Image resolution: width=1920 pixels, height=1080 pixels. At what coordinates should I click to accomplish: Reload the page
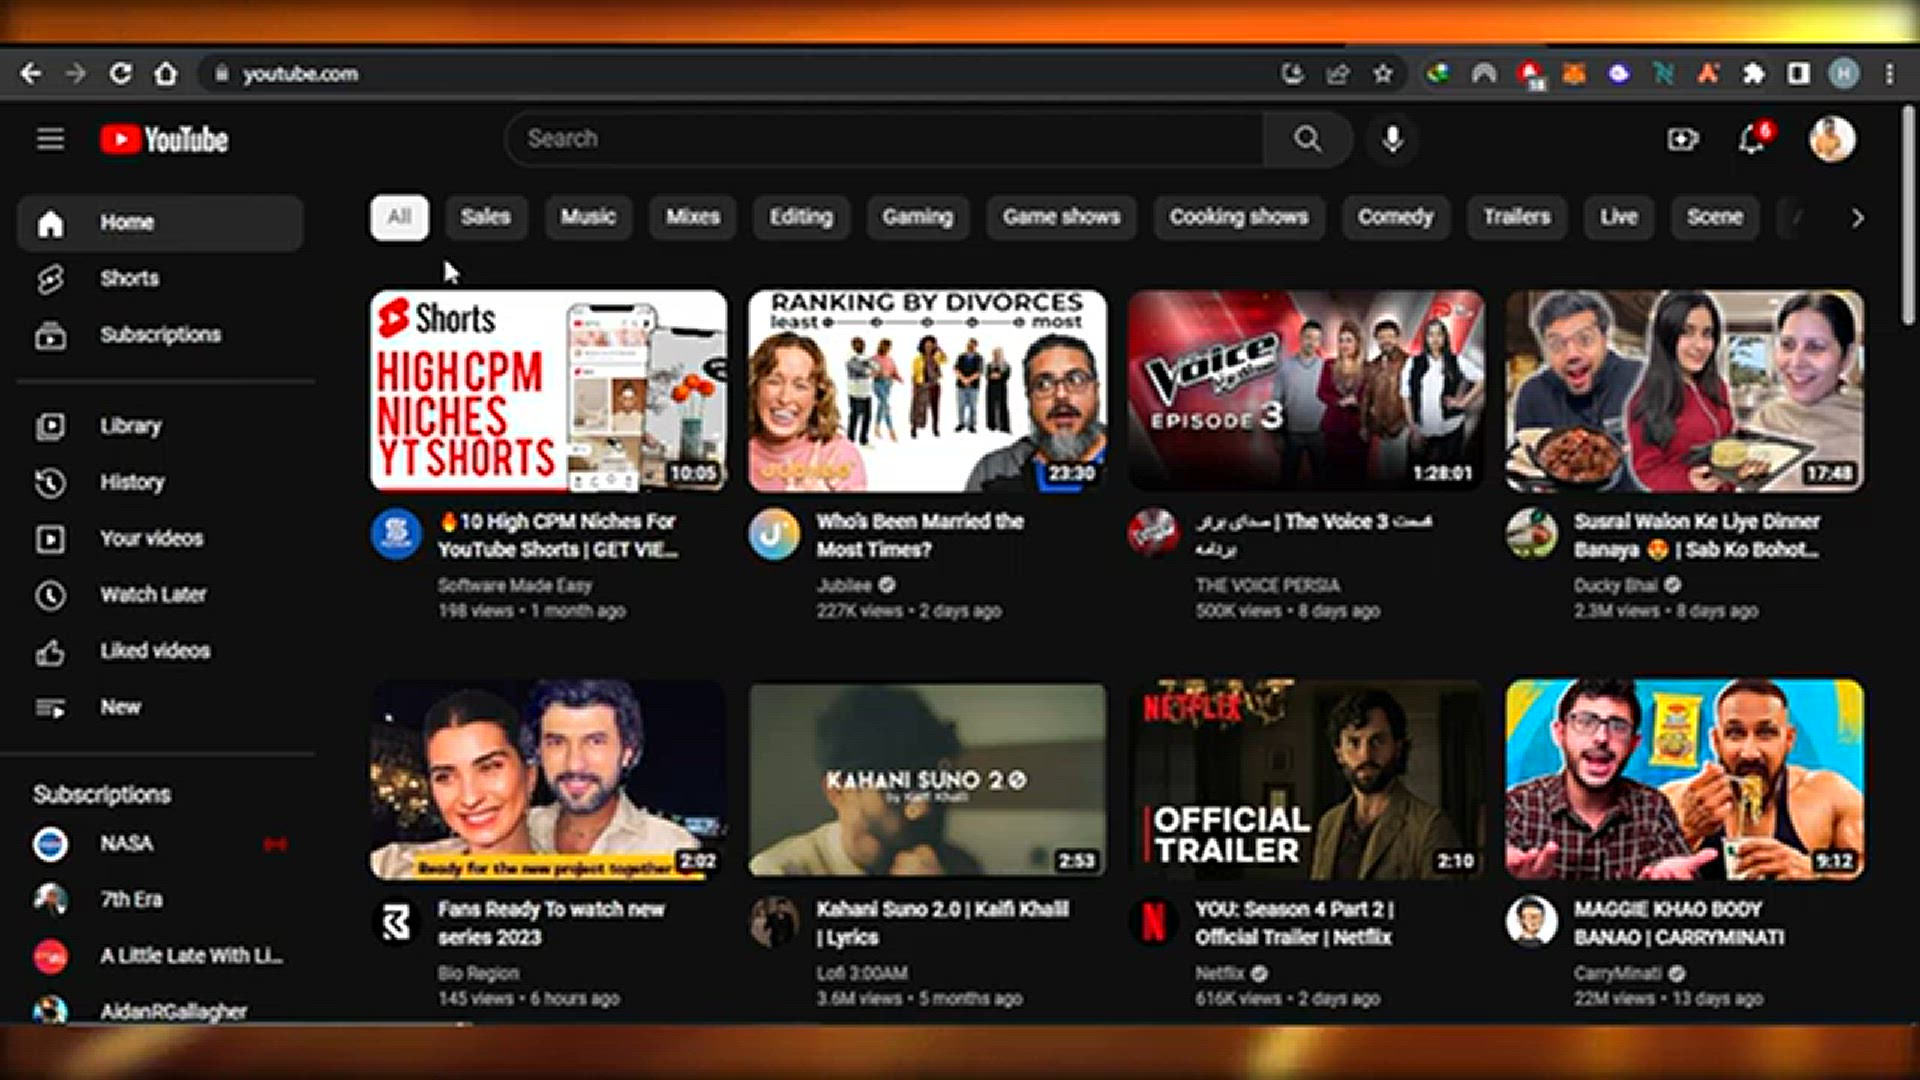(x=120, y=73)
